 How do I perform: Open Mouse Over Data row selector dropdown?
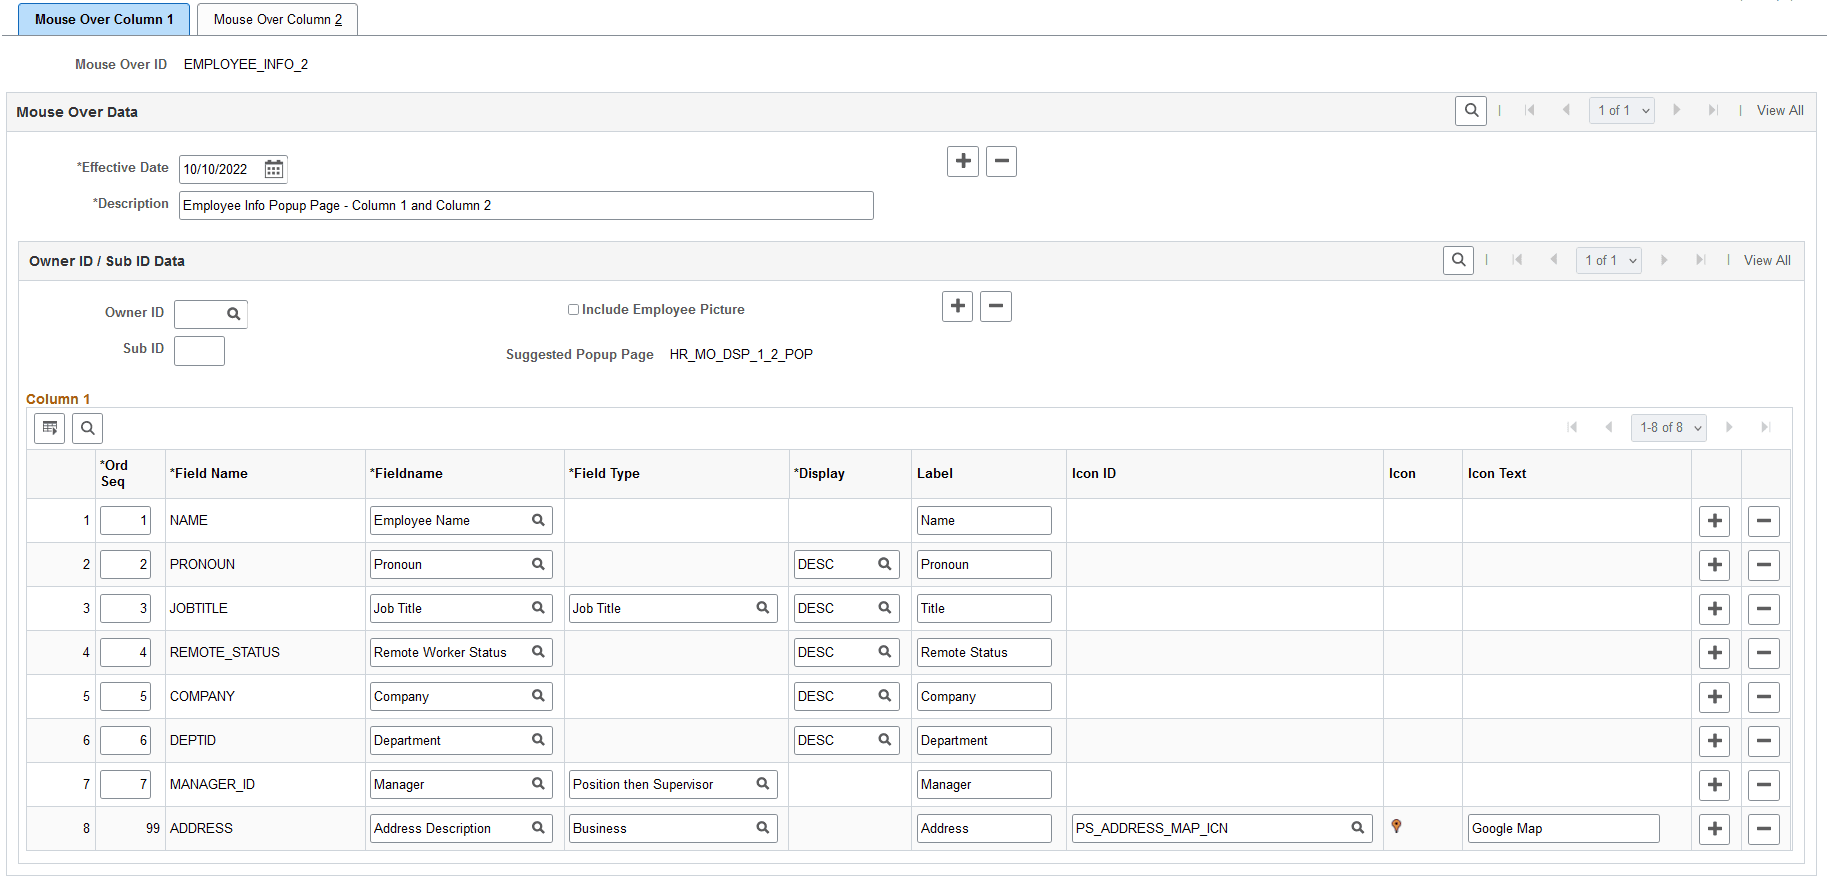(x=1622, y=111)
